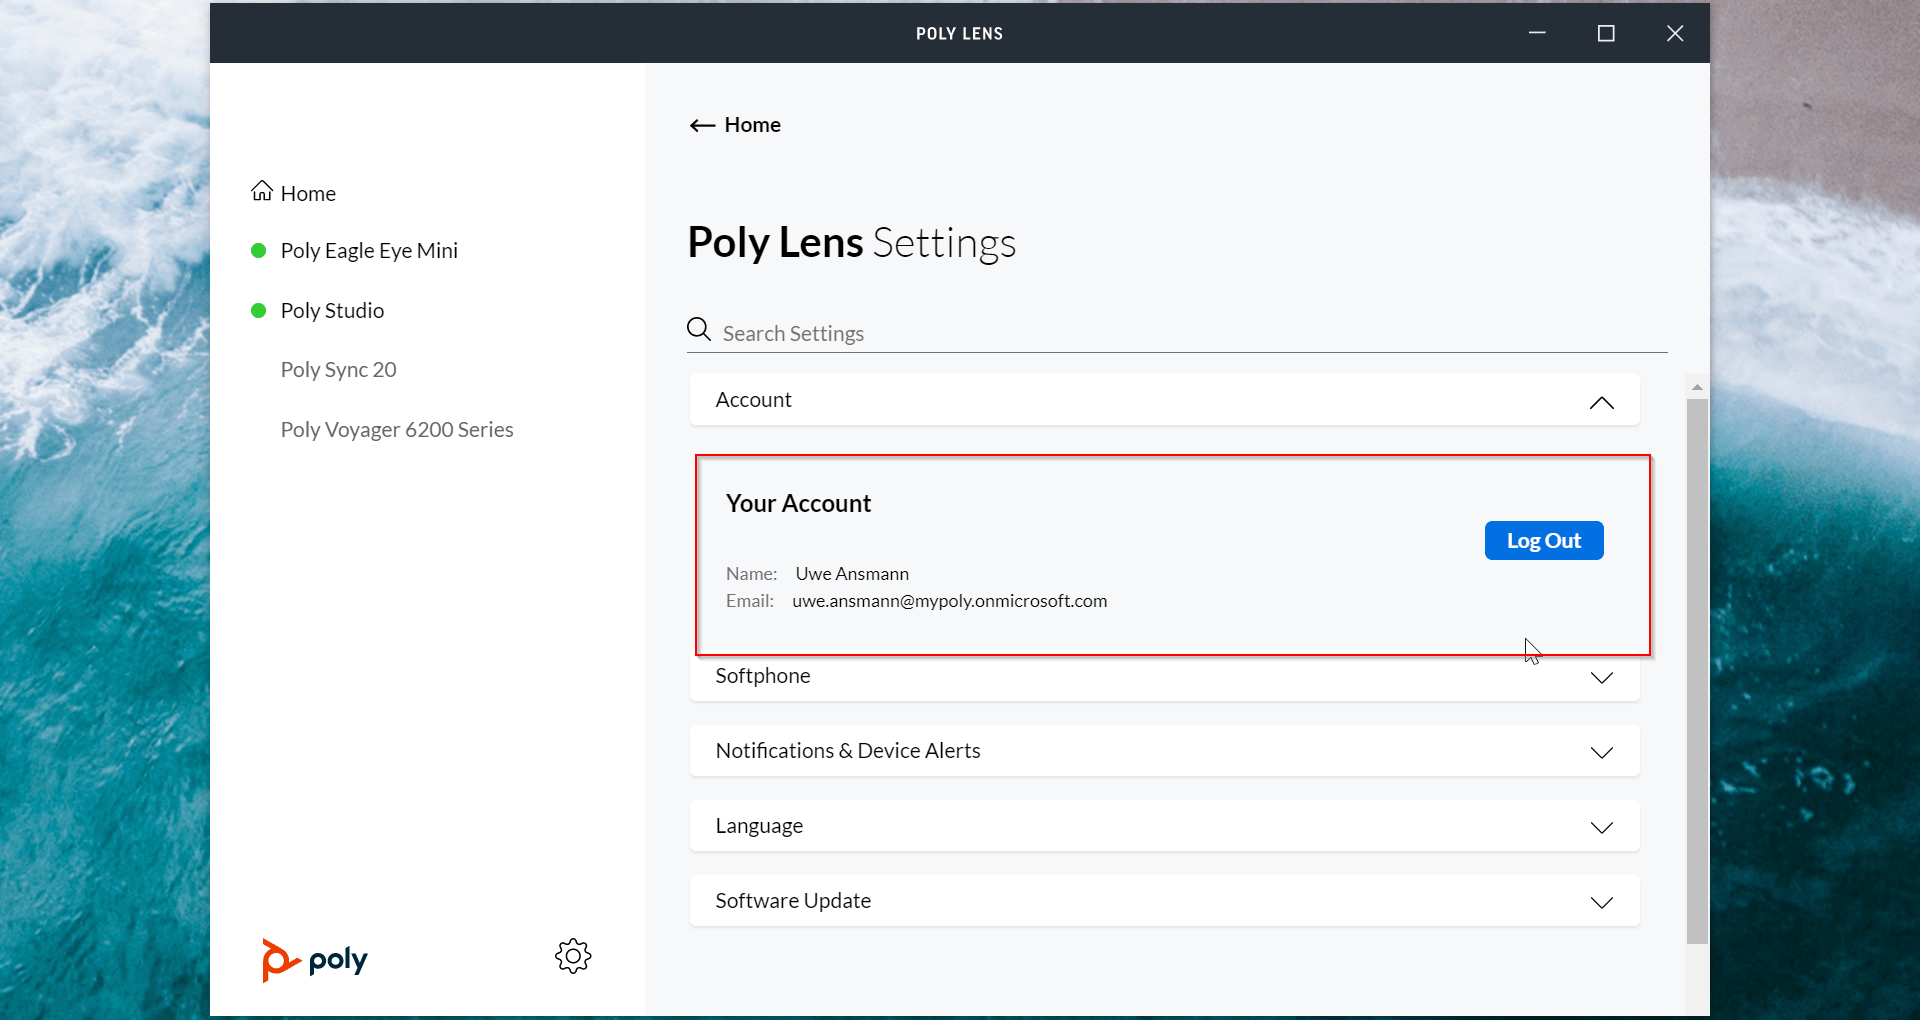Click green status dot for Poly Studio

[x=258, y=311]
